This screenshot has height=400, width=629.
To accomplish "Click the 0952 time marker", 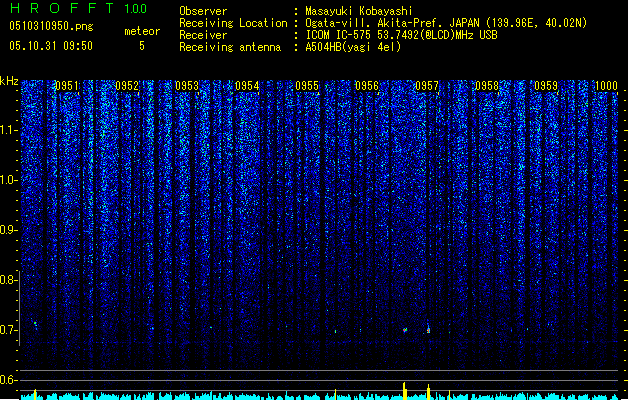I will [127, 86].
